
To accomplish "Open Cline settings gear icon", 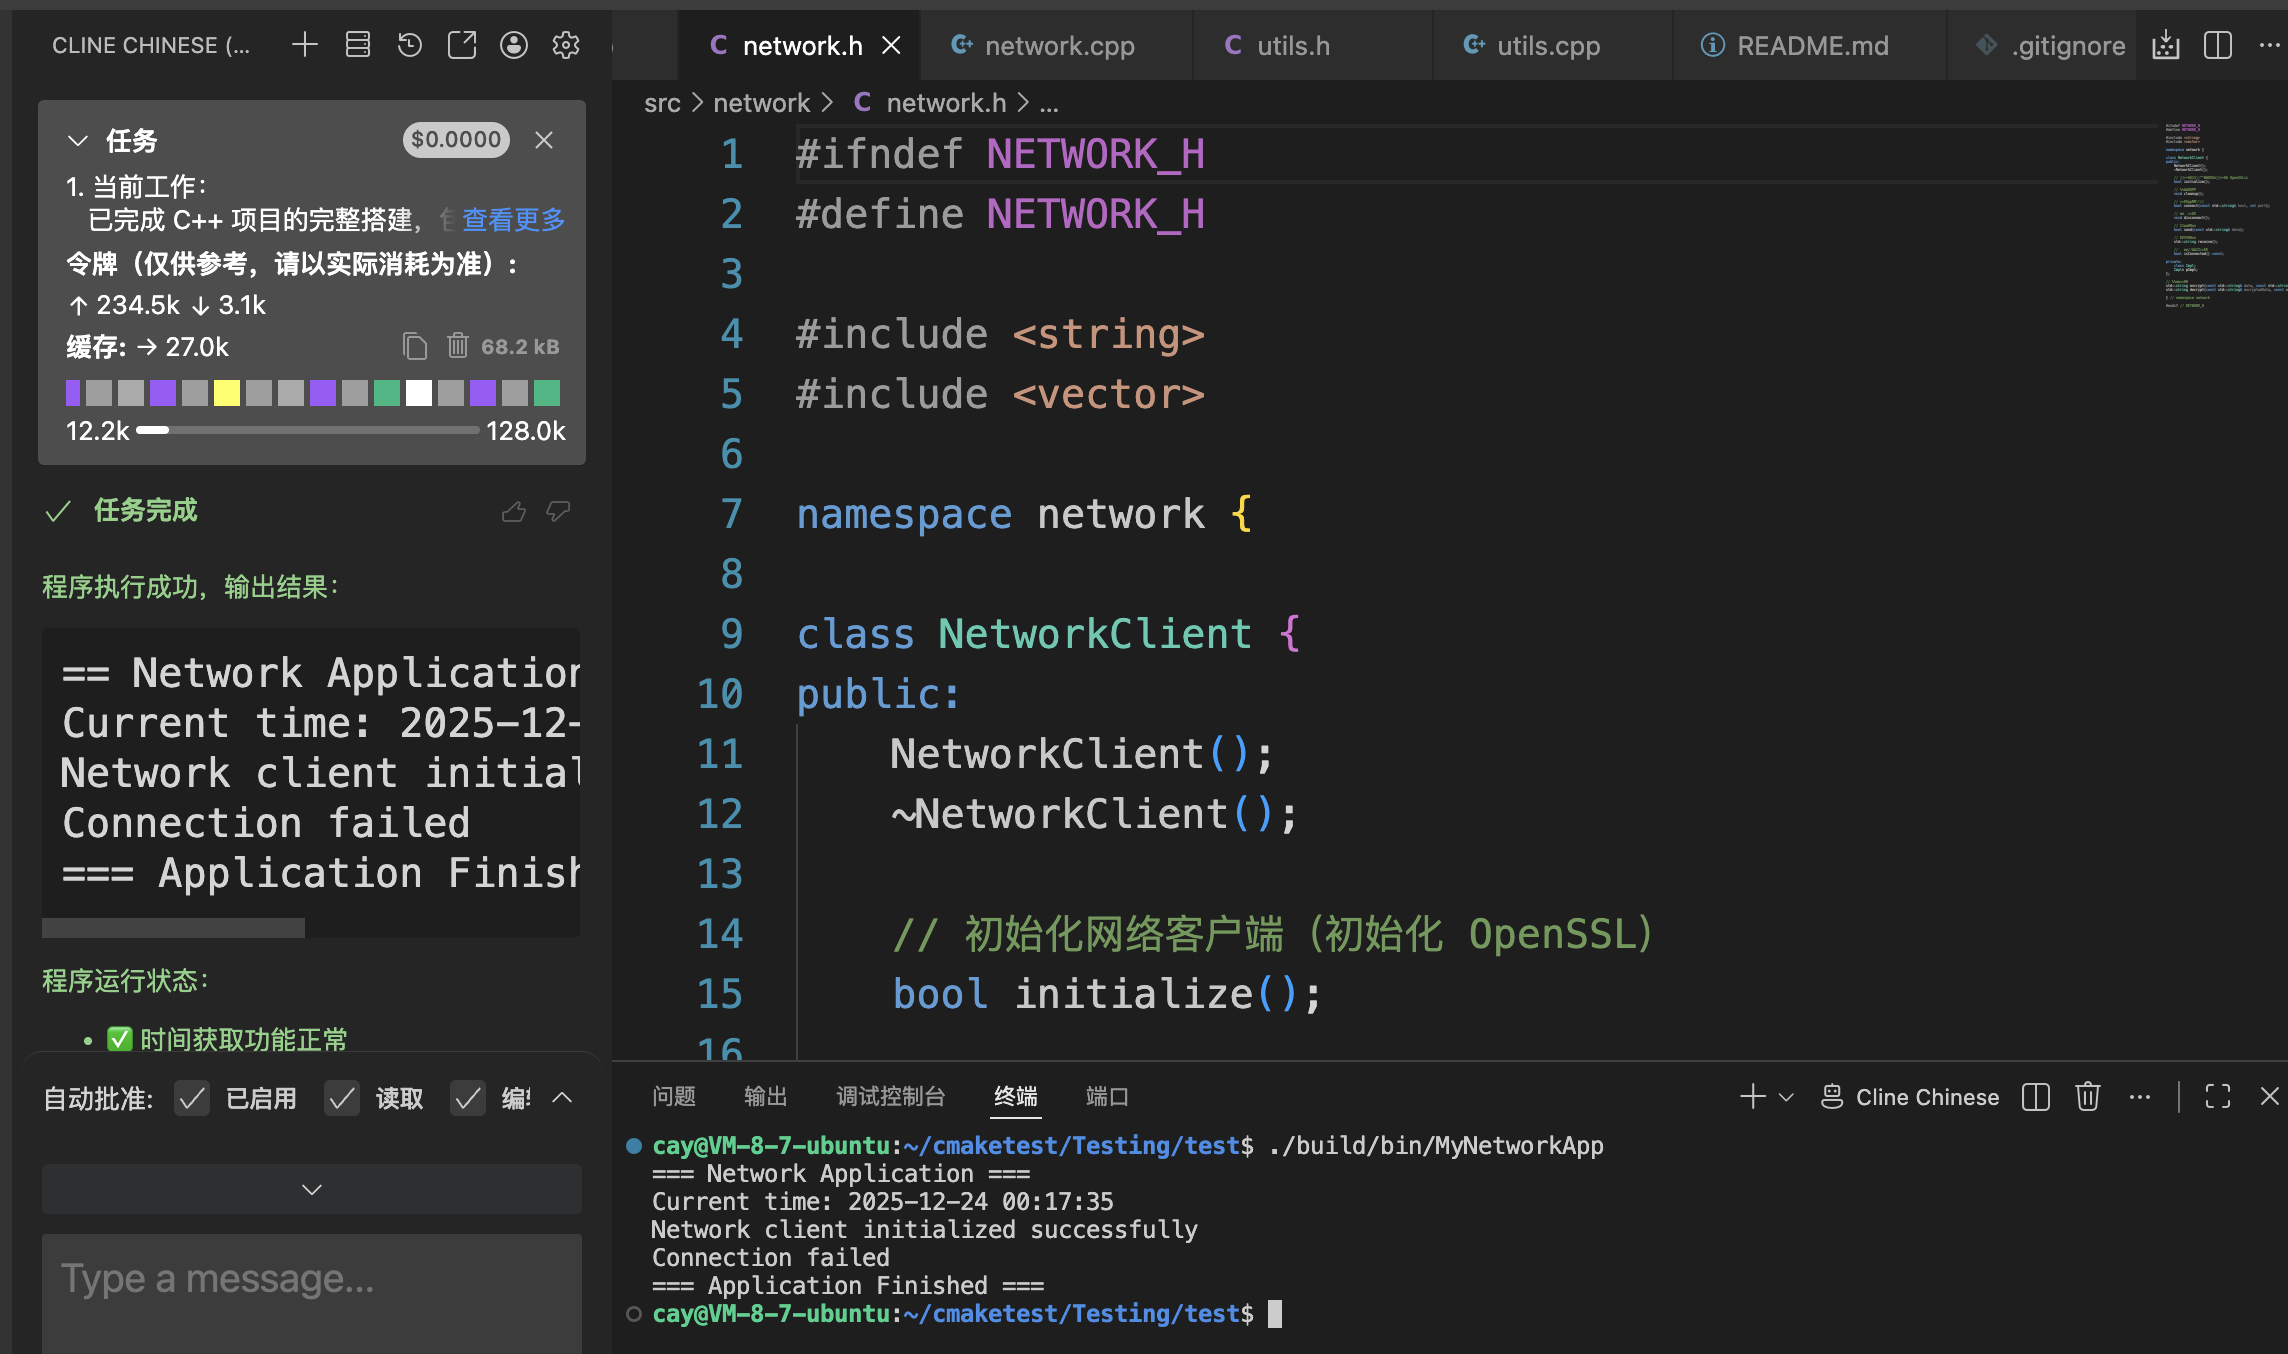I will (566, 45).
